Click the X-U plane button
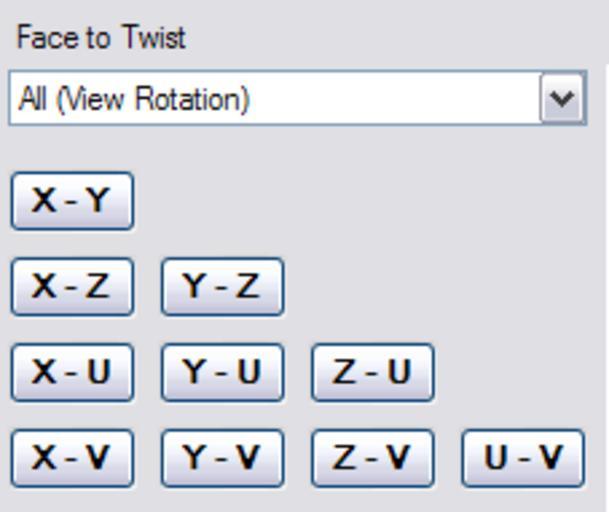The height and width of the screenshot is (512, 609). [x=72, y=373]
